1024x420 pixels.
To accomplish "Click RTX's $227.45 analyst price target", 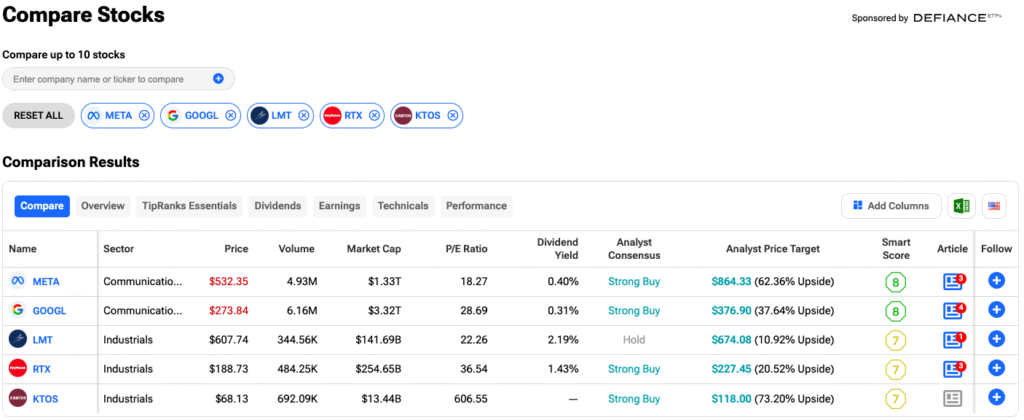I will (x=731, y=369).
